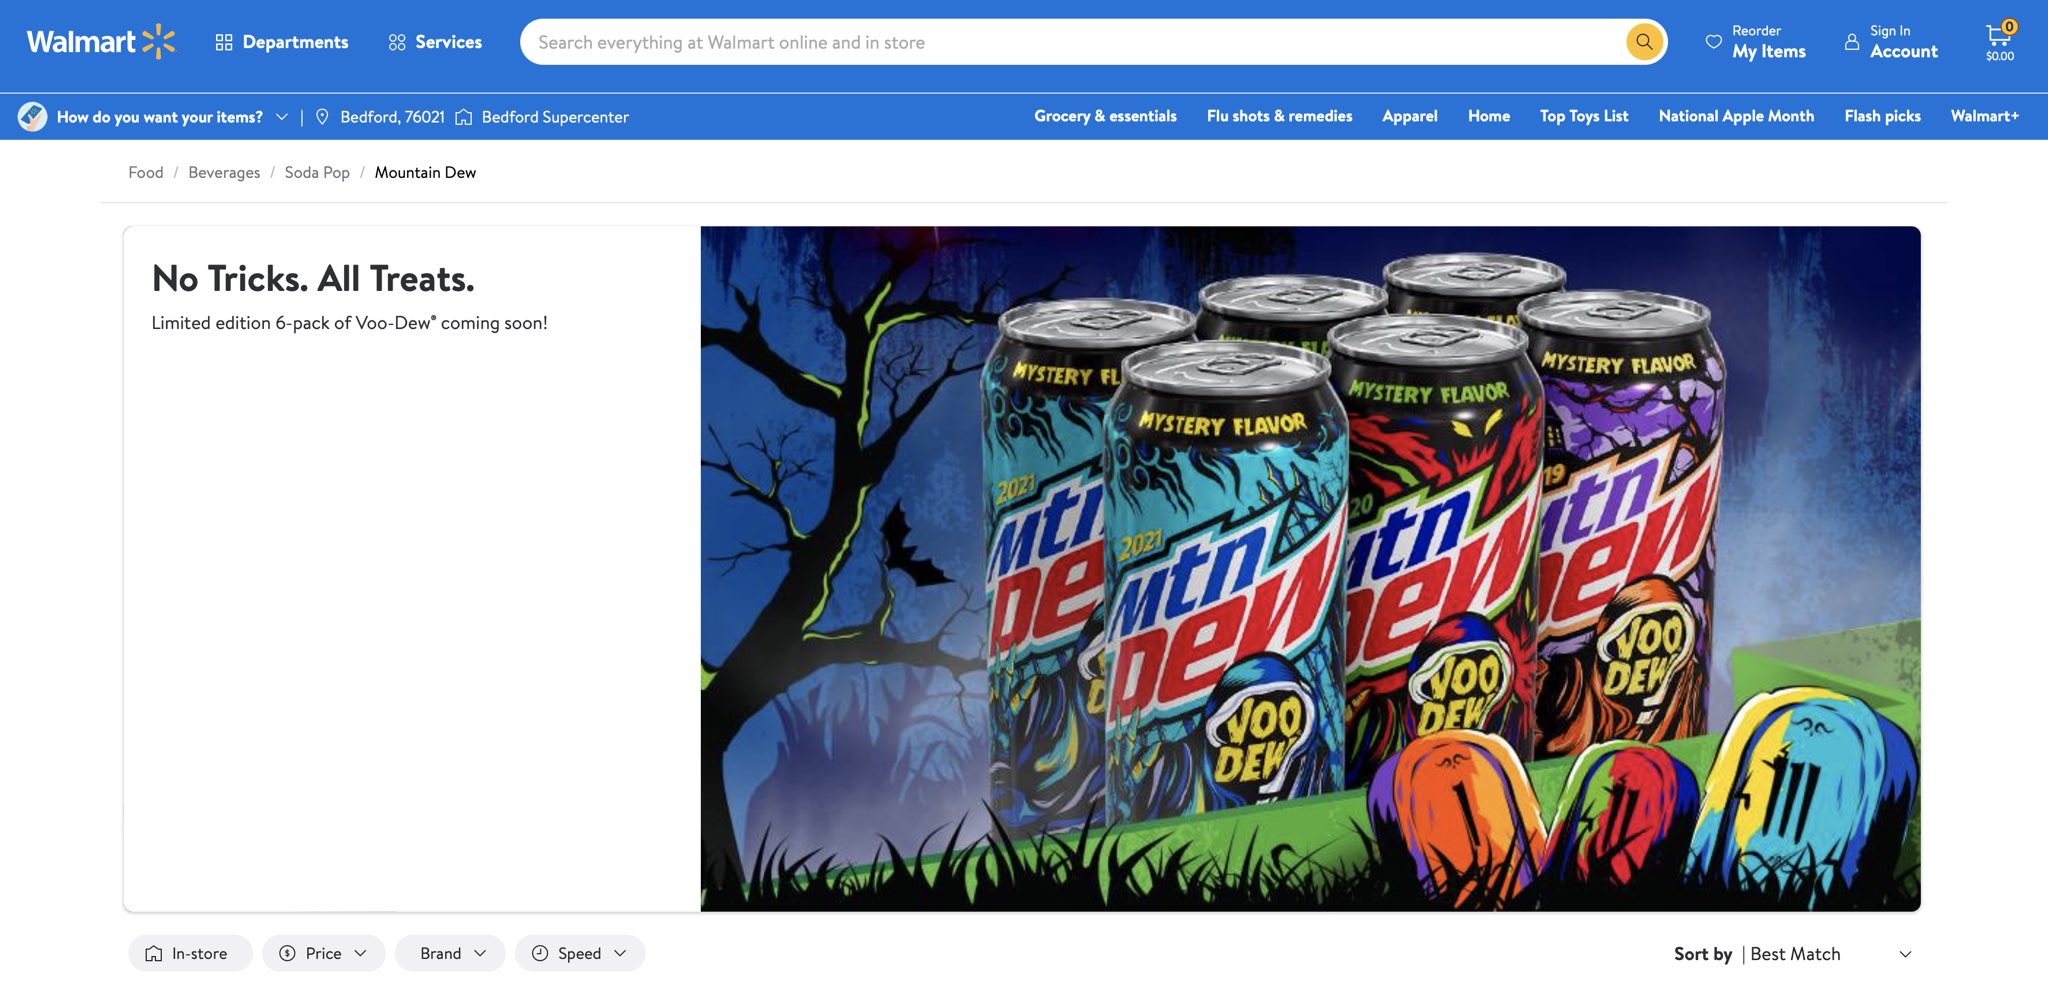2048x988 pixels.
Task: Open Flash picks
Action: click(x=1882, y=116)
